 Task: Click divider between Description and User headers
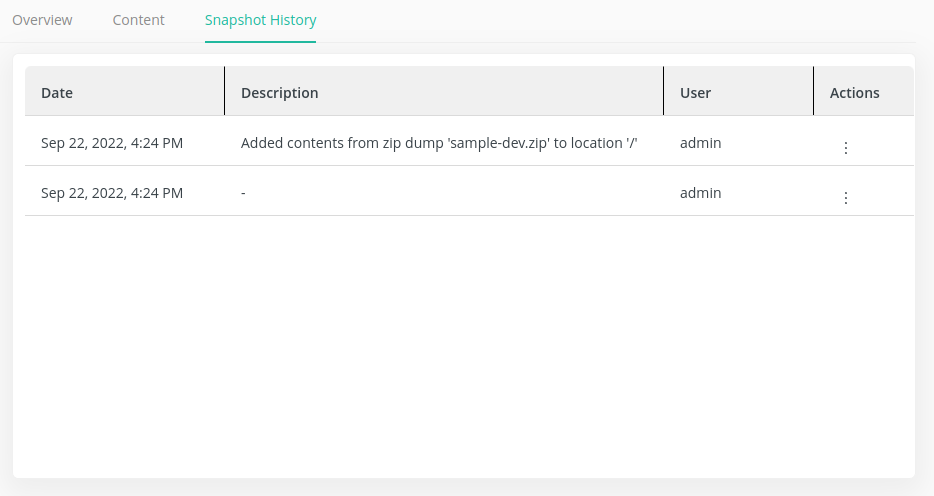tap(663, 91)
